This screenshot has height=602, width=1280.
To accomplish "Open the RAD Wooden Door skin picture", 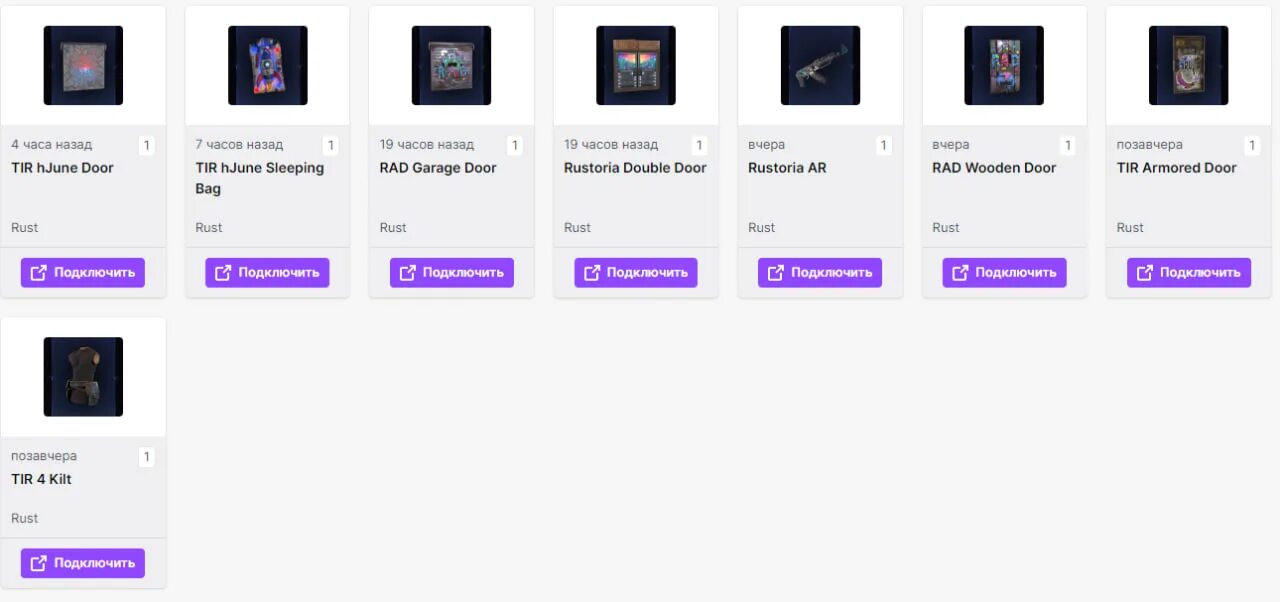I will point(1004,65).
